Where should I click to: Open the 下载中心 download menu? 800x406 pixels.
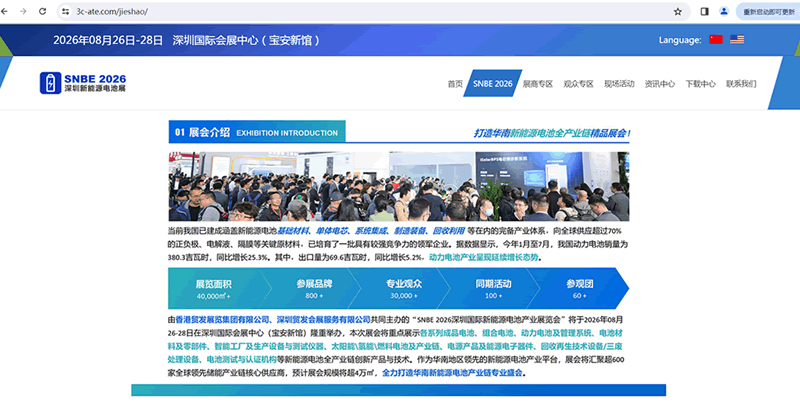(x=700, y=84)
